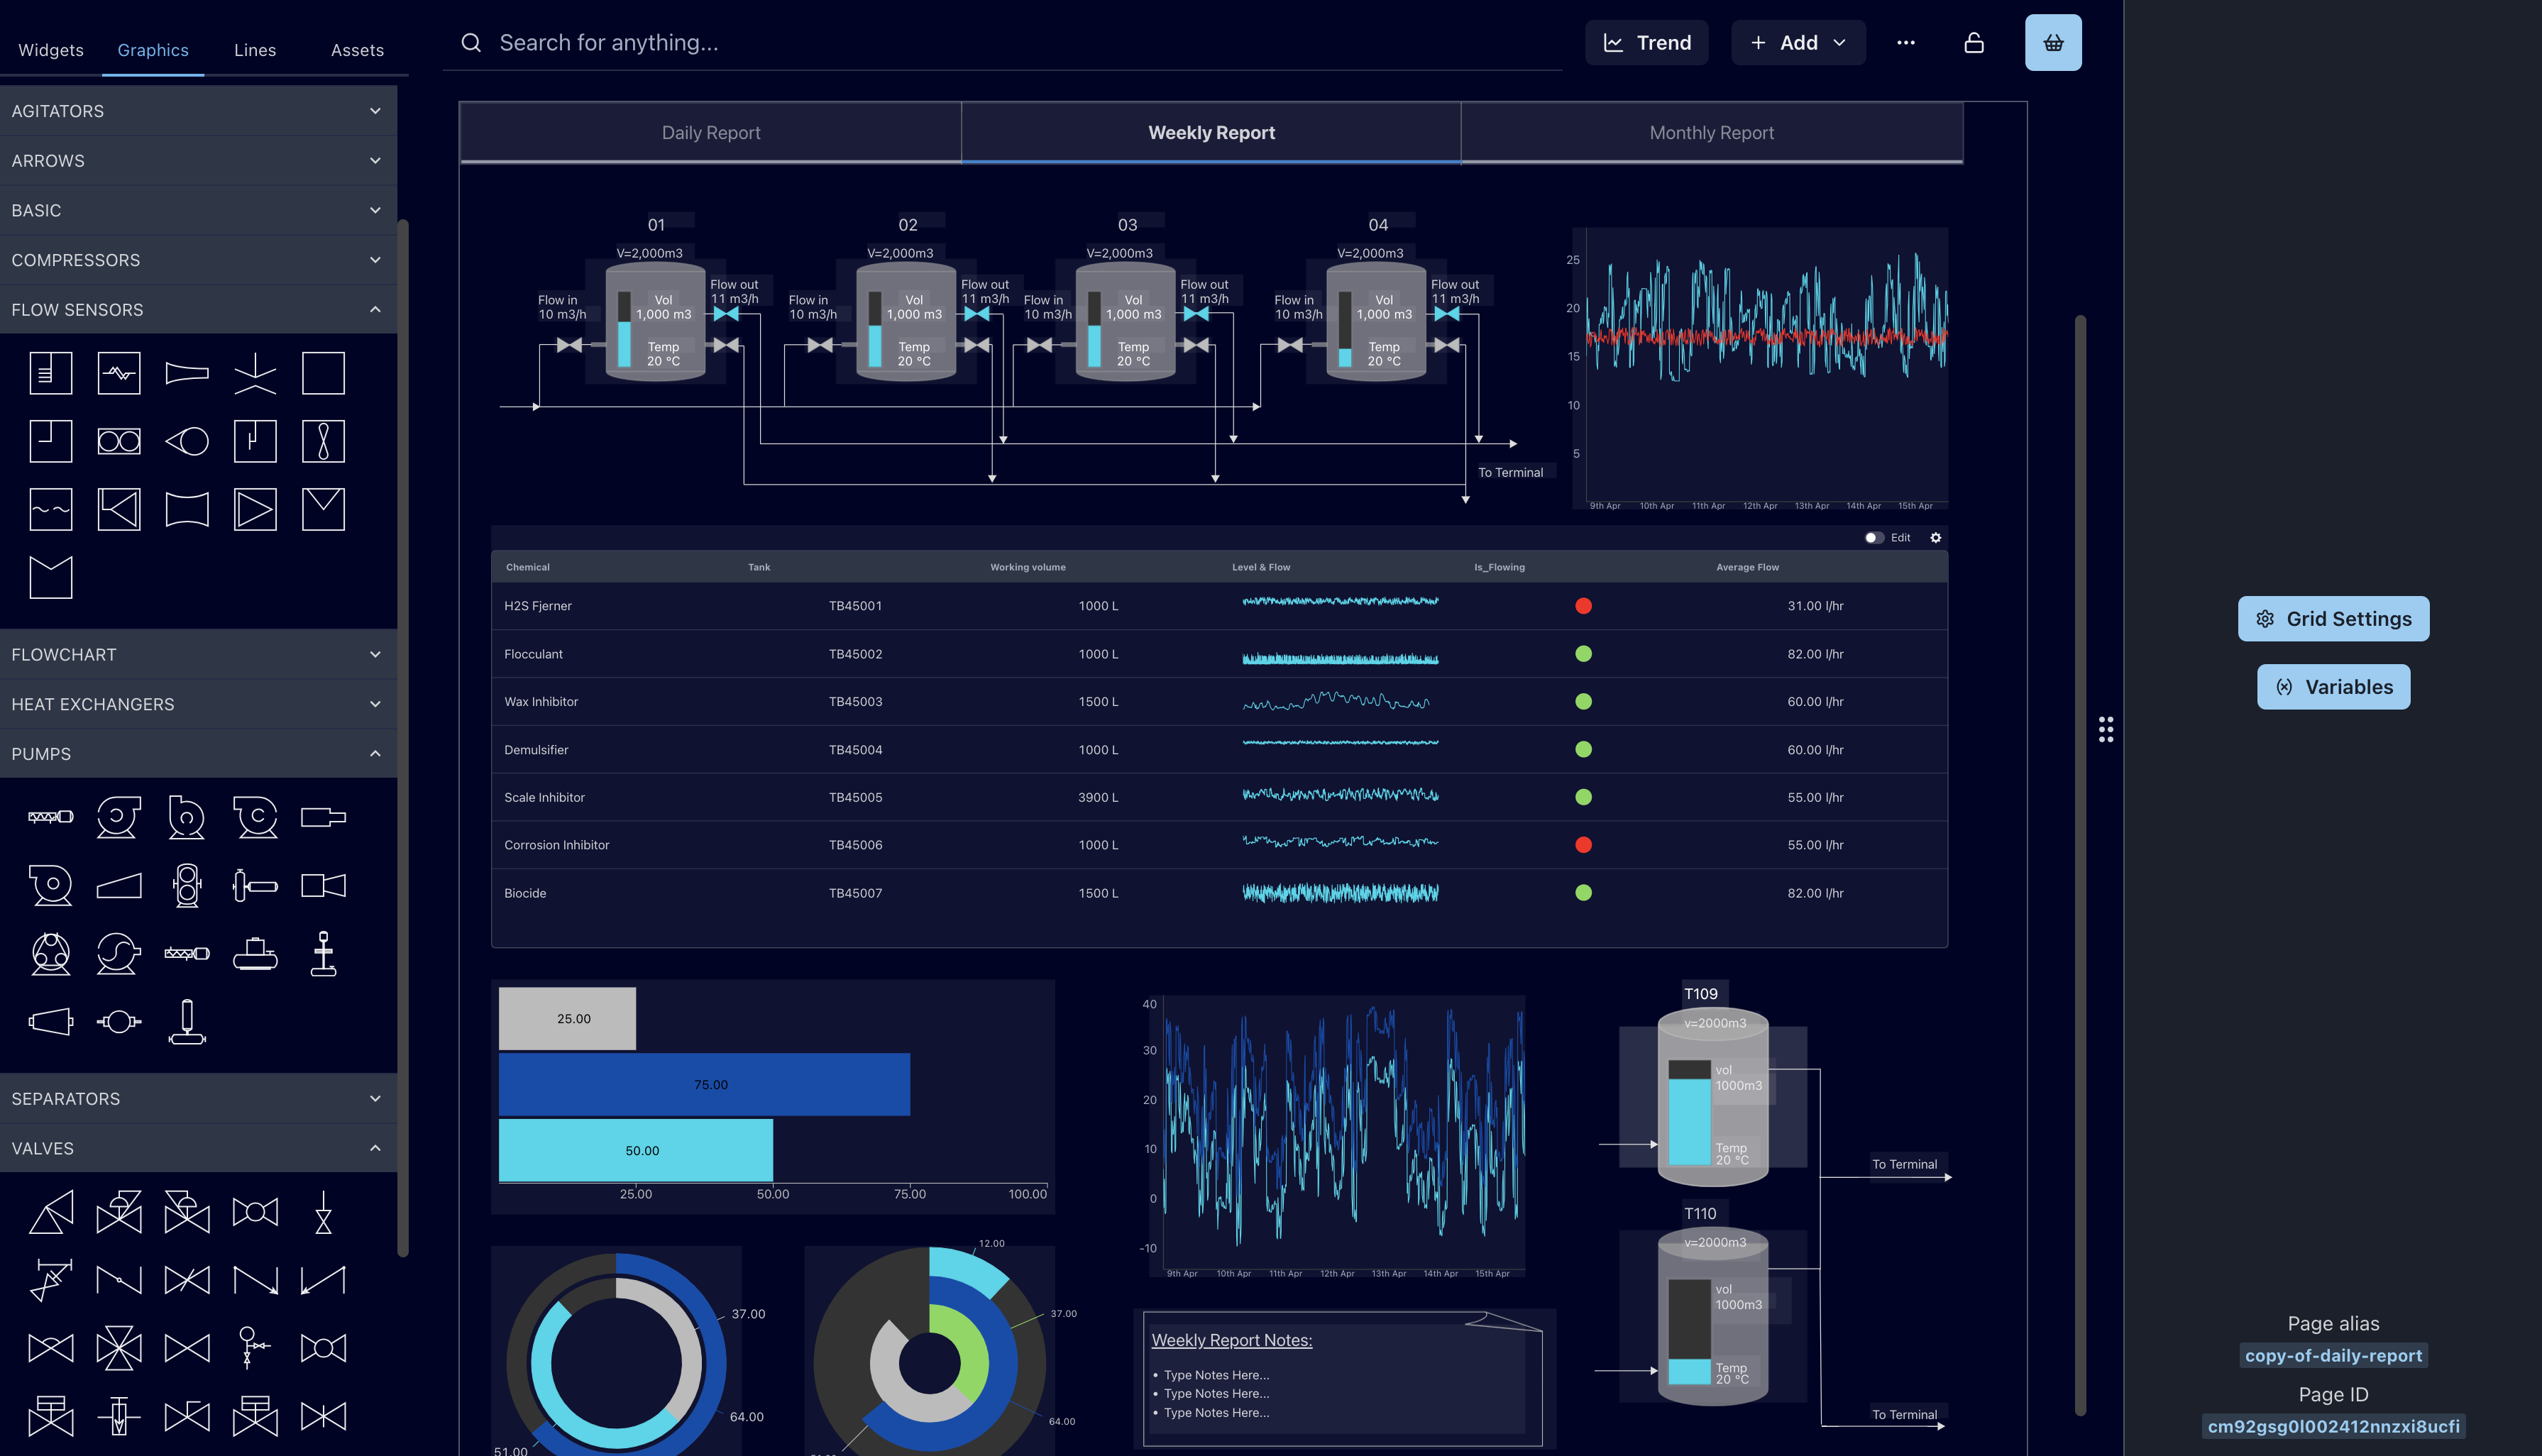2542x1456 pixels.
Task: Choose the first valve graphic in VALVES
Action: click(51, 1212)
